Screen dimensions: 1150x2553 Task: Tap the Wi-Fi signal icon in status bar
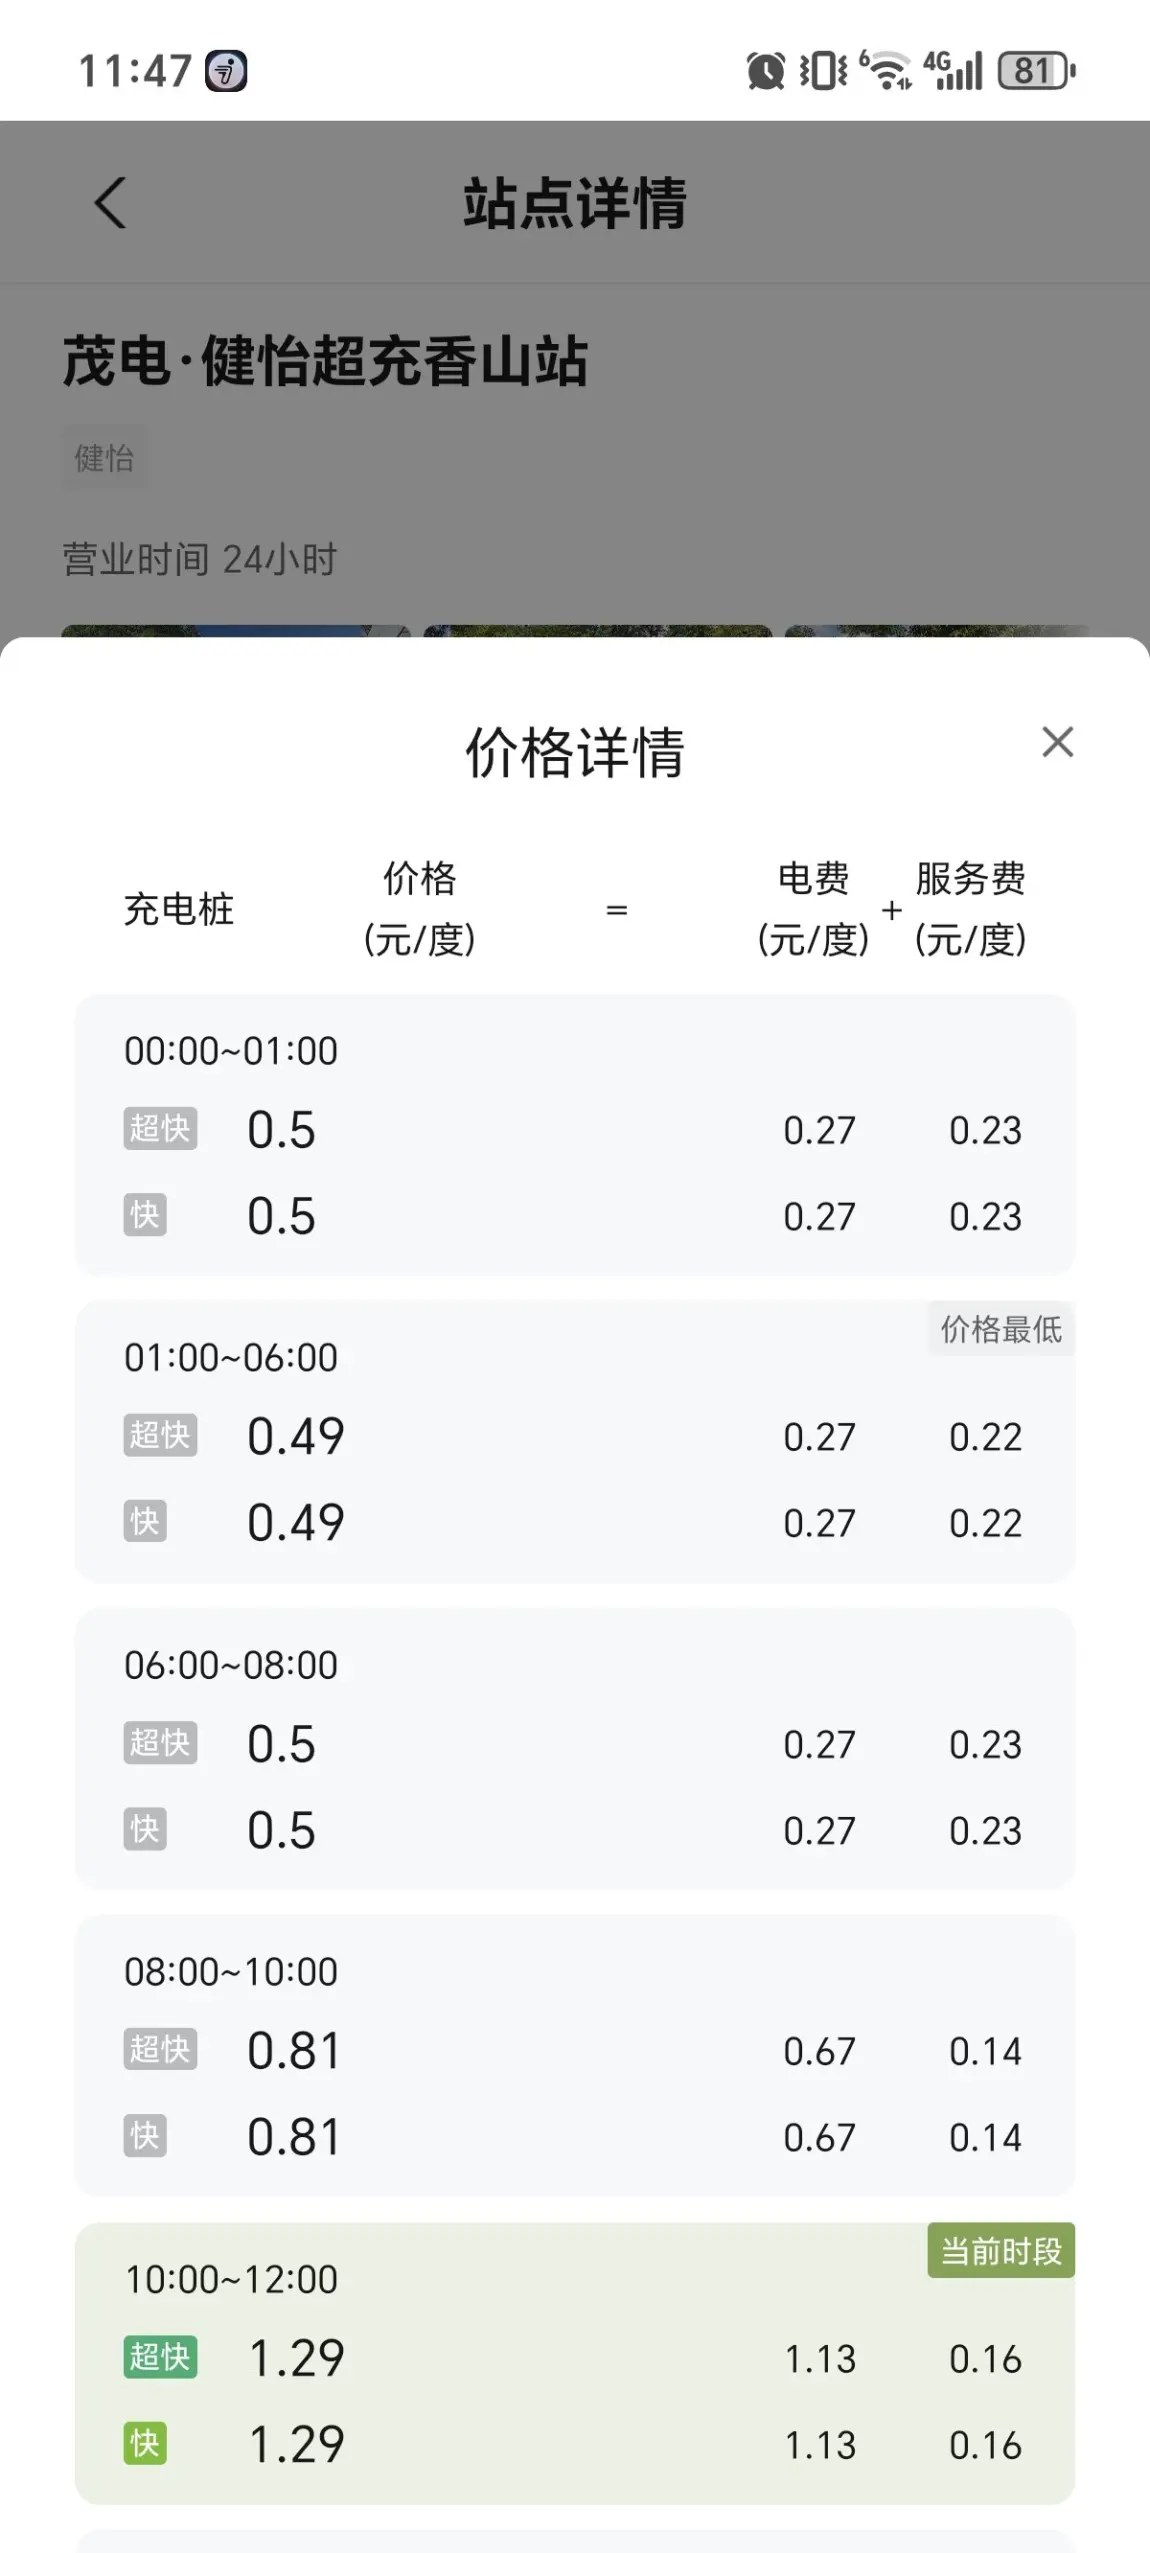[x=886, y=70]
